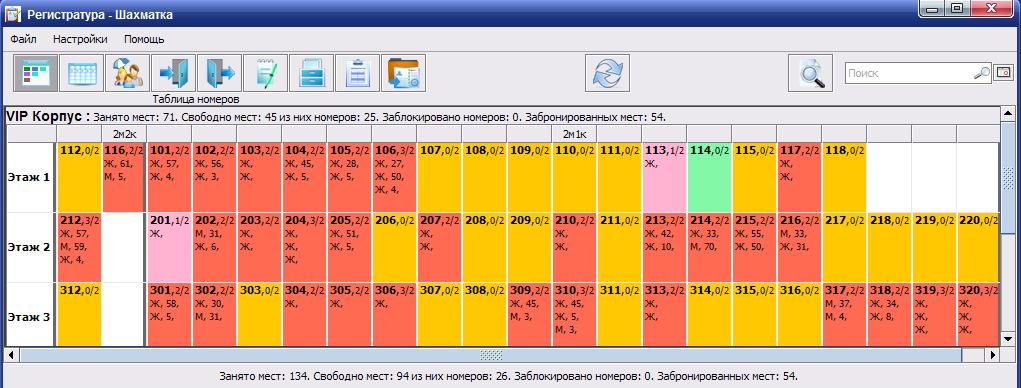Click the check-in door arrow icon

(x=173, y=73)
